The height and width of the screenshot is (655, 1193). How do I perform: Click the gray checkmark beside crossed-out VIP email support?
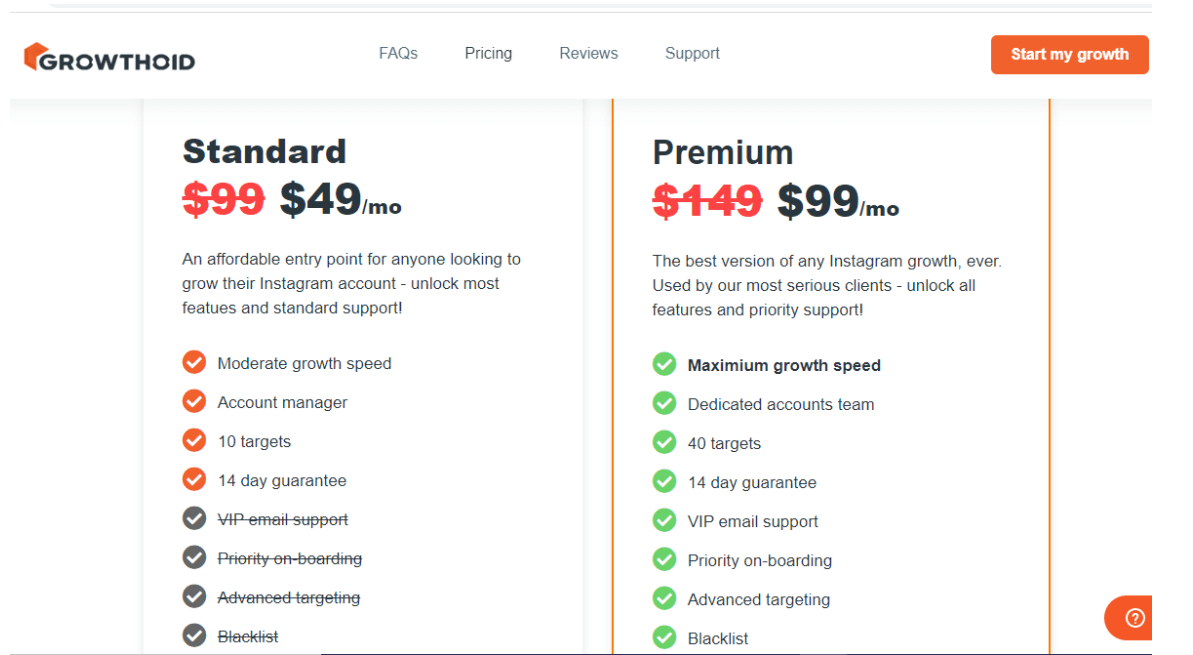pos(194,518)
